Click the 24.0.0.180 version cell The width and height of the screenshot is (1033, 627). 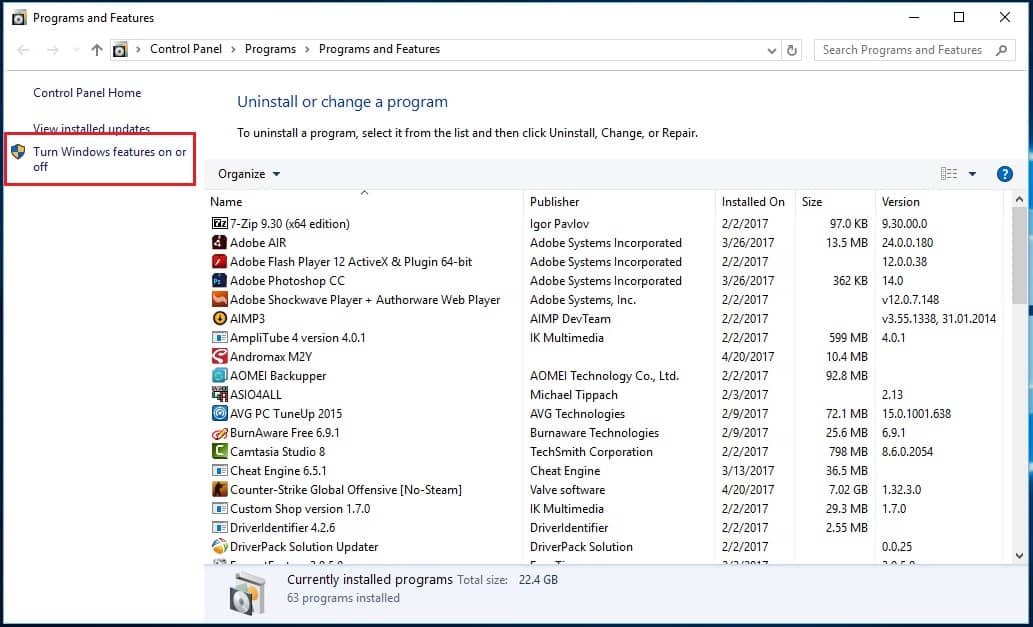[907, 243]
